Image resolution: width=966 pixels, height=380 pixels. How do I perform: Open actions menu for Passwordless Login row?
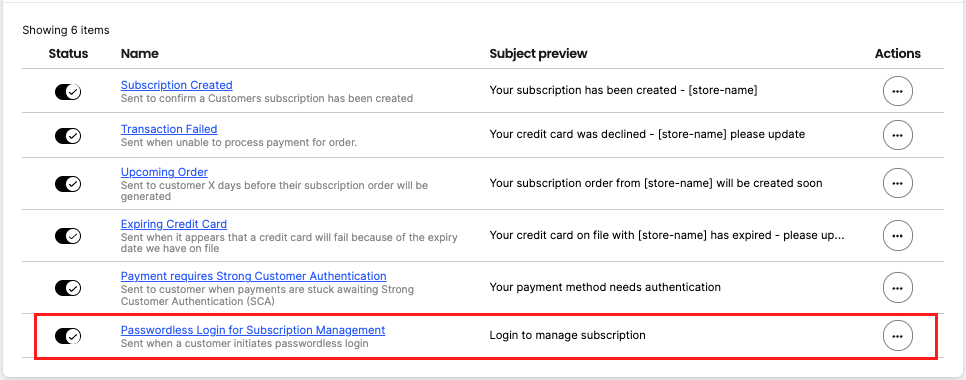(898, 336)
